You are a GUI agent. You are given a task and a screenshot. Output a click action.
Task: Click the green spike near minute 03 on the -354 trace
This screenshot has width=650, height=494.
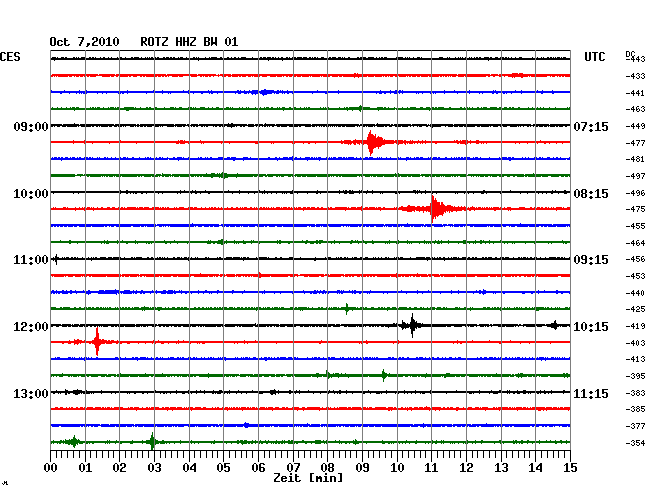point(152,442)
